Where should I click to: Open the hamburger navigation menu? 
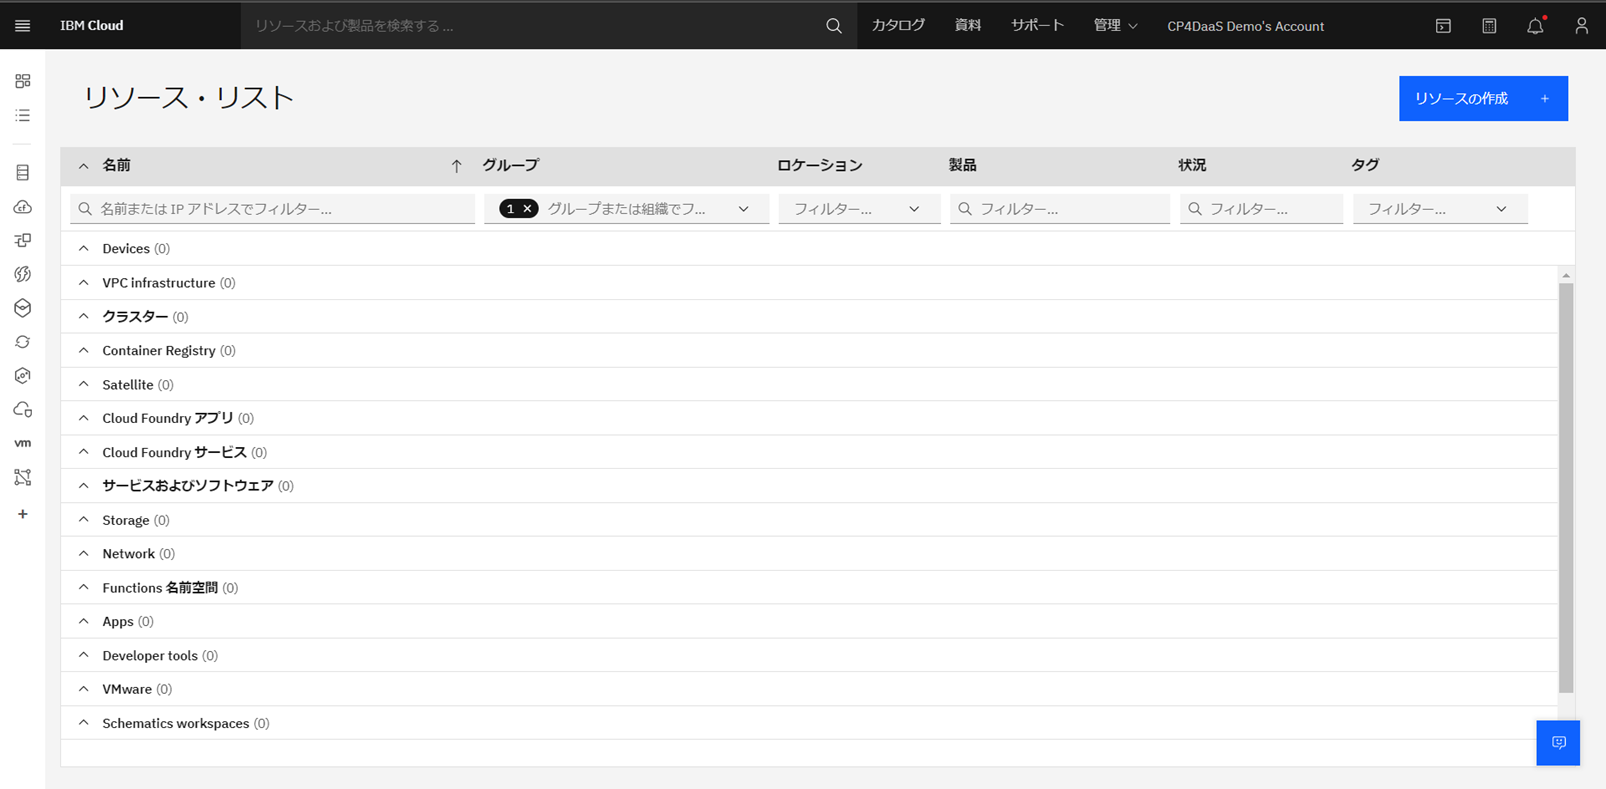(x=22, y=26)
